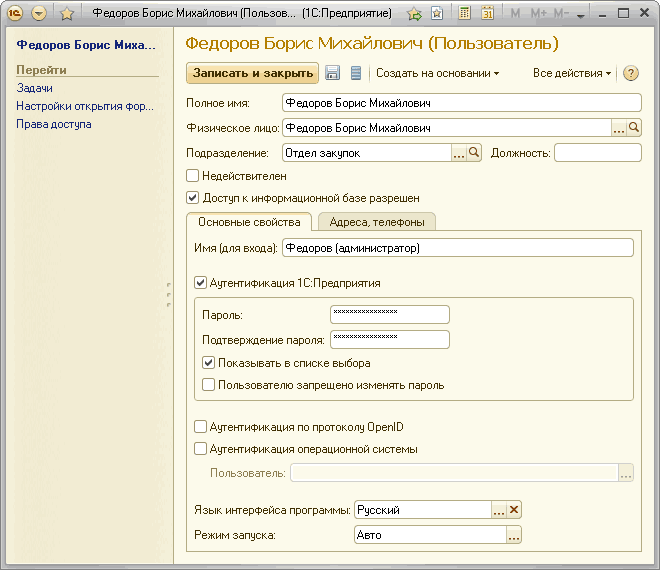Open help via the question mark icon
The image size is (660, 570).
tap(630, 73)
